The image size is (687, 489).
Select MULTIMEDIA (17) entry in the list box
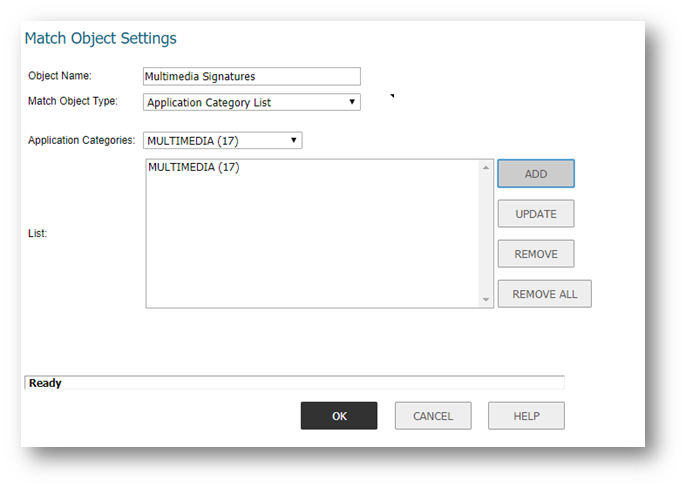194,168
